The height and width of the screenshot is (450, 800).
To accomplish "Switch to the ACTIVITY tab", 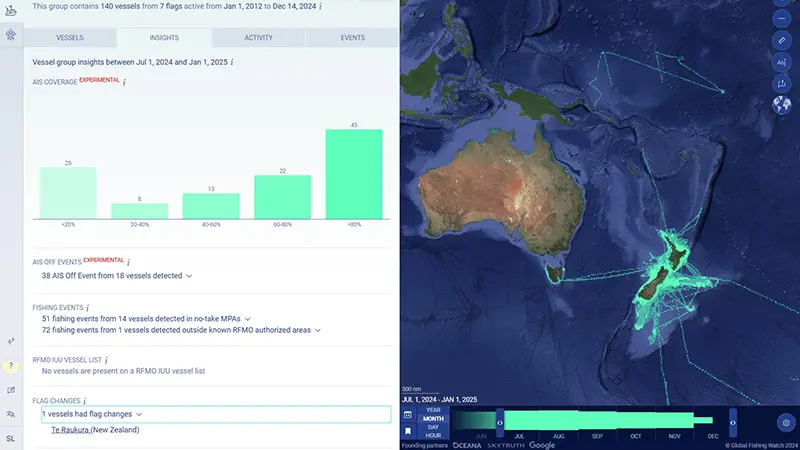I will (x=258, y=38).
